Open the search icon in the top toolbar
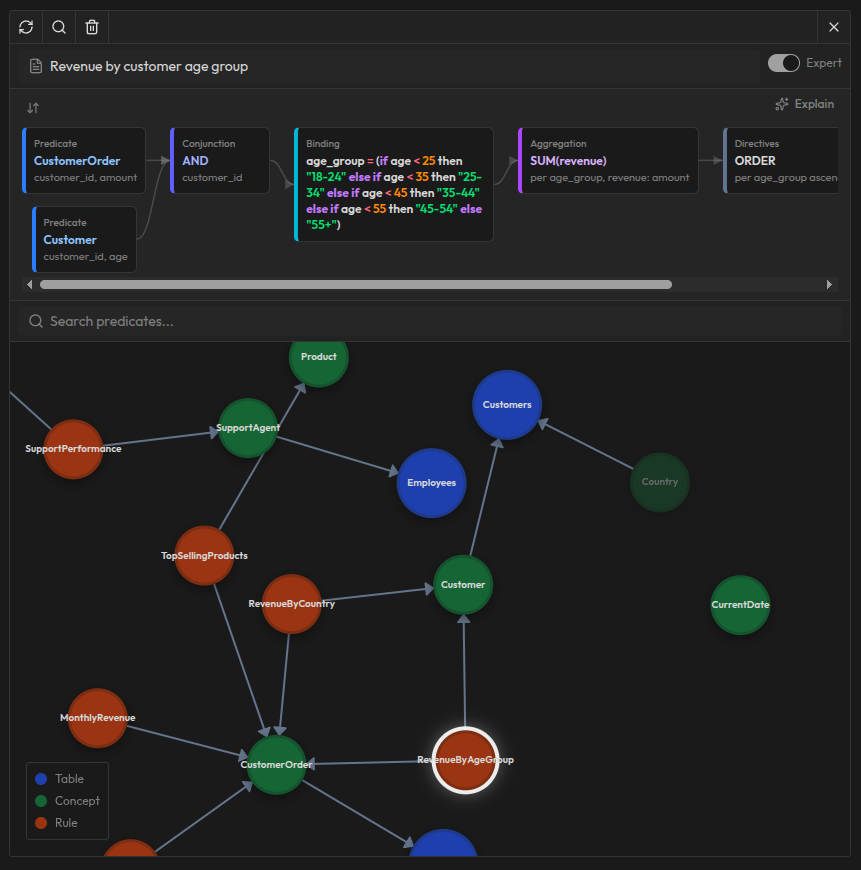 click(58, 27)
